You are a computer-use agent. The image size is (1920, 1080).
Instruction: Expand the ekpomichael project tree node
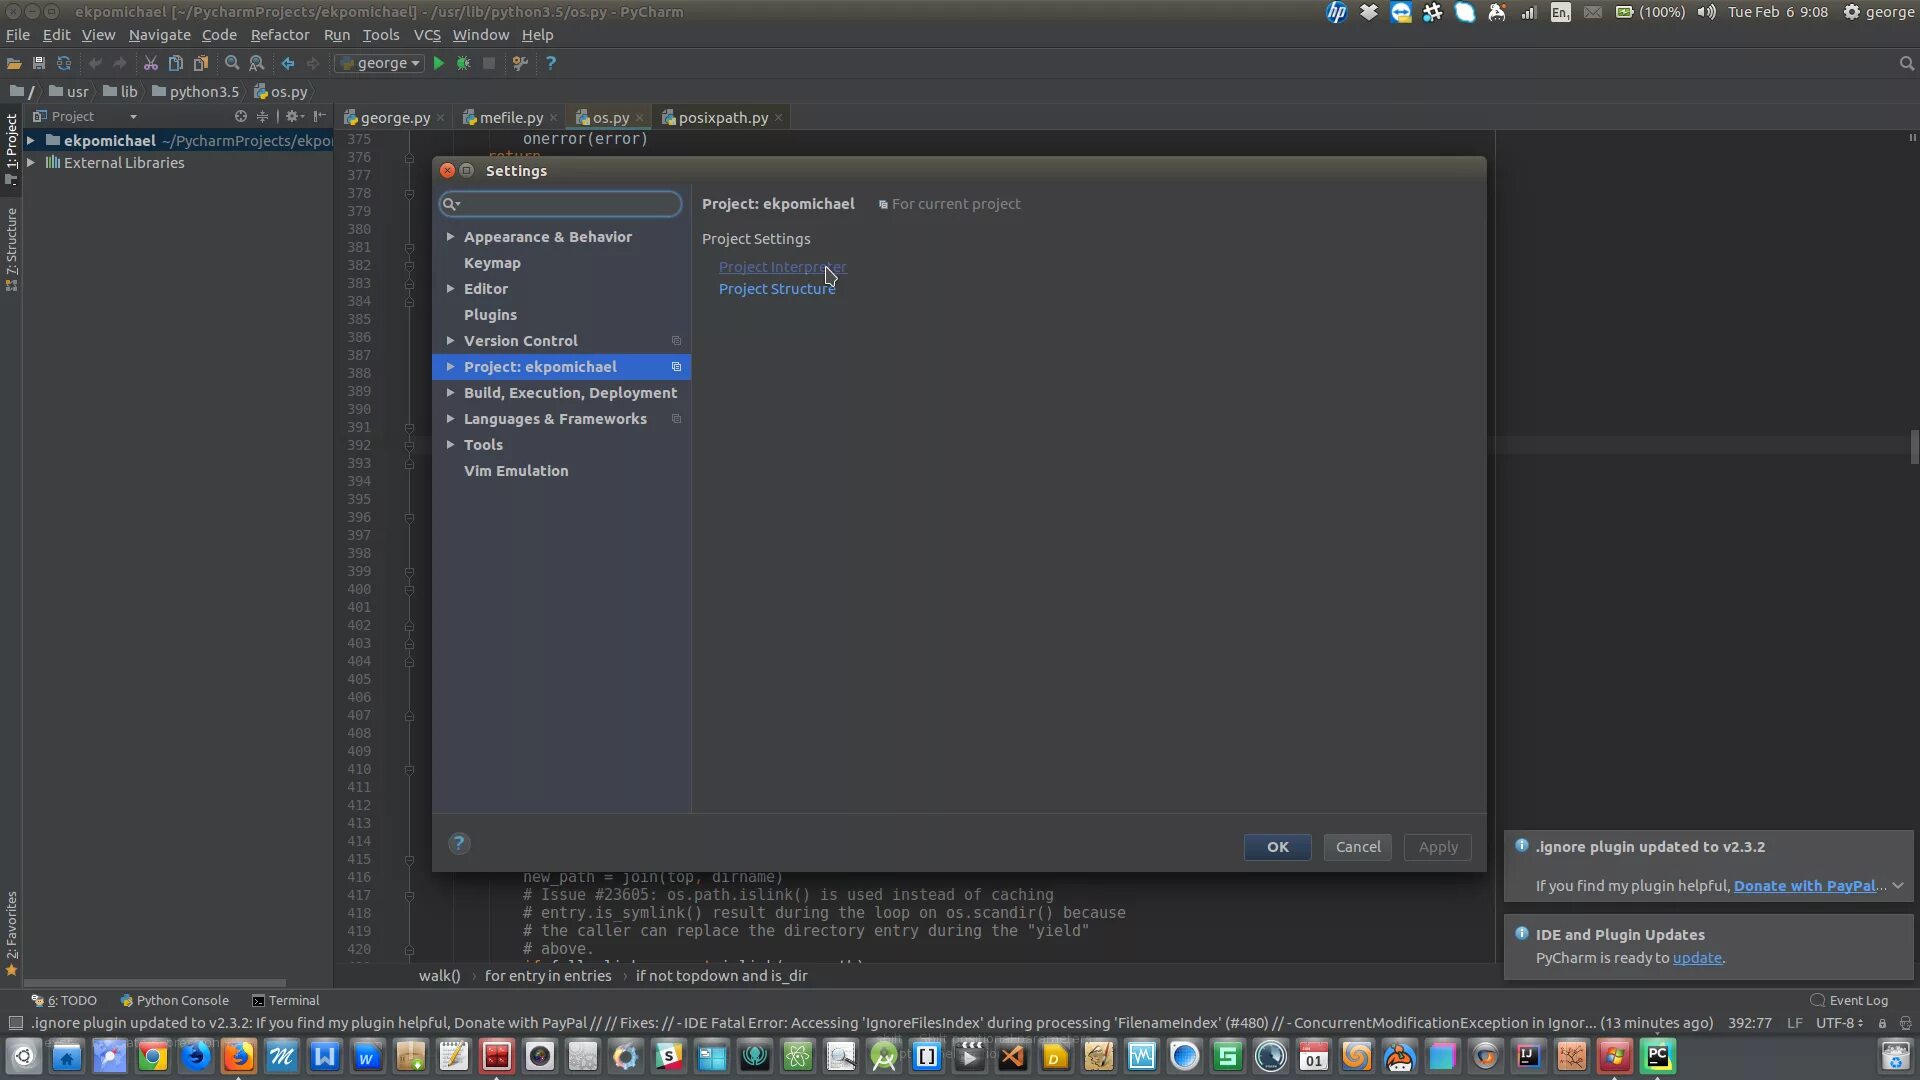click(x=31, y=141)
